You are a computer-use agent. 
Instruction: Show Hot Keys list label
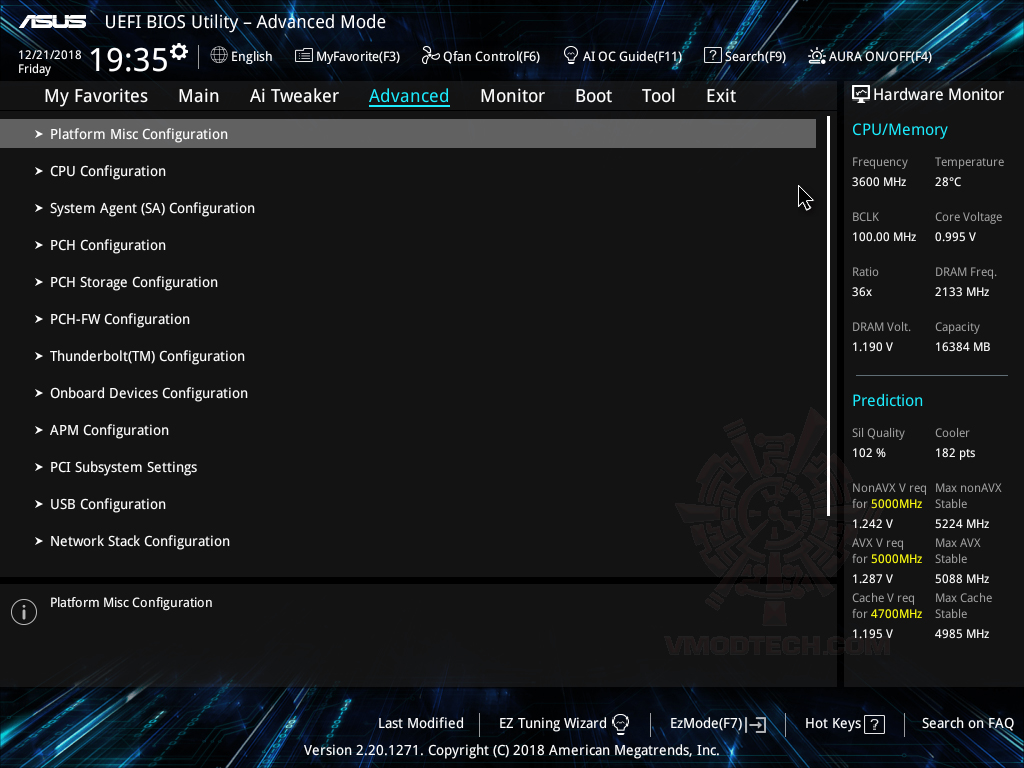tap(833, 724)
